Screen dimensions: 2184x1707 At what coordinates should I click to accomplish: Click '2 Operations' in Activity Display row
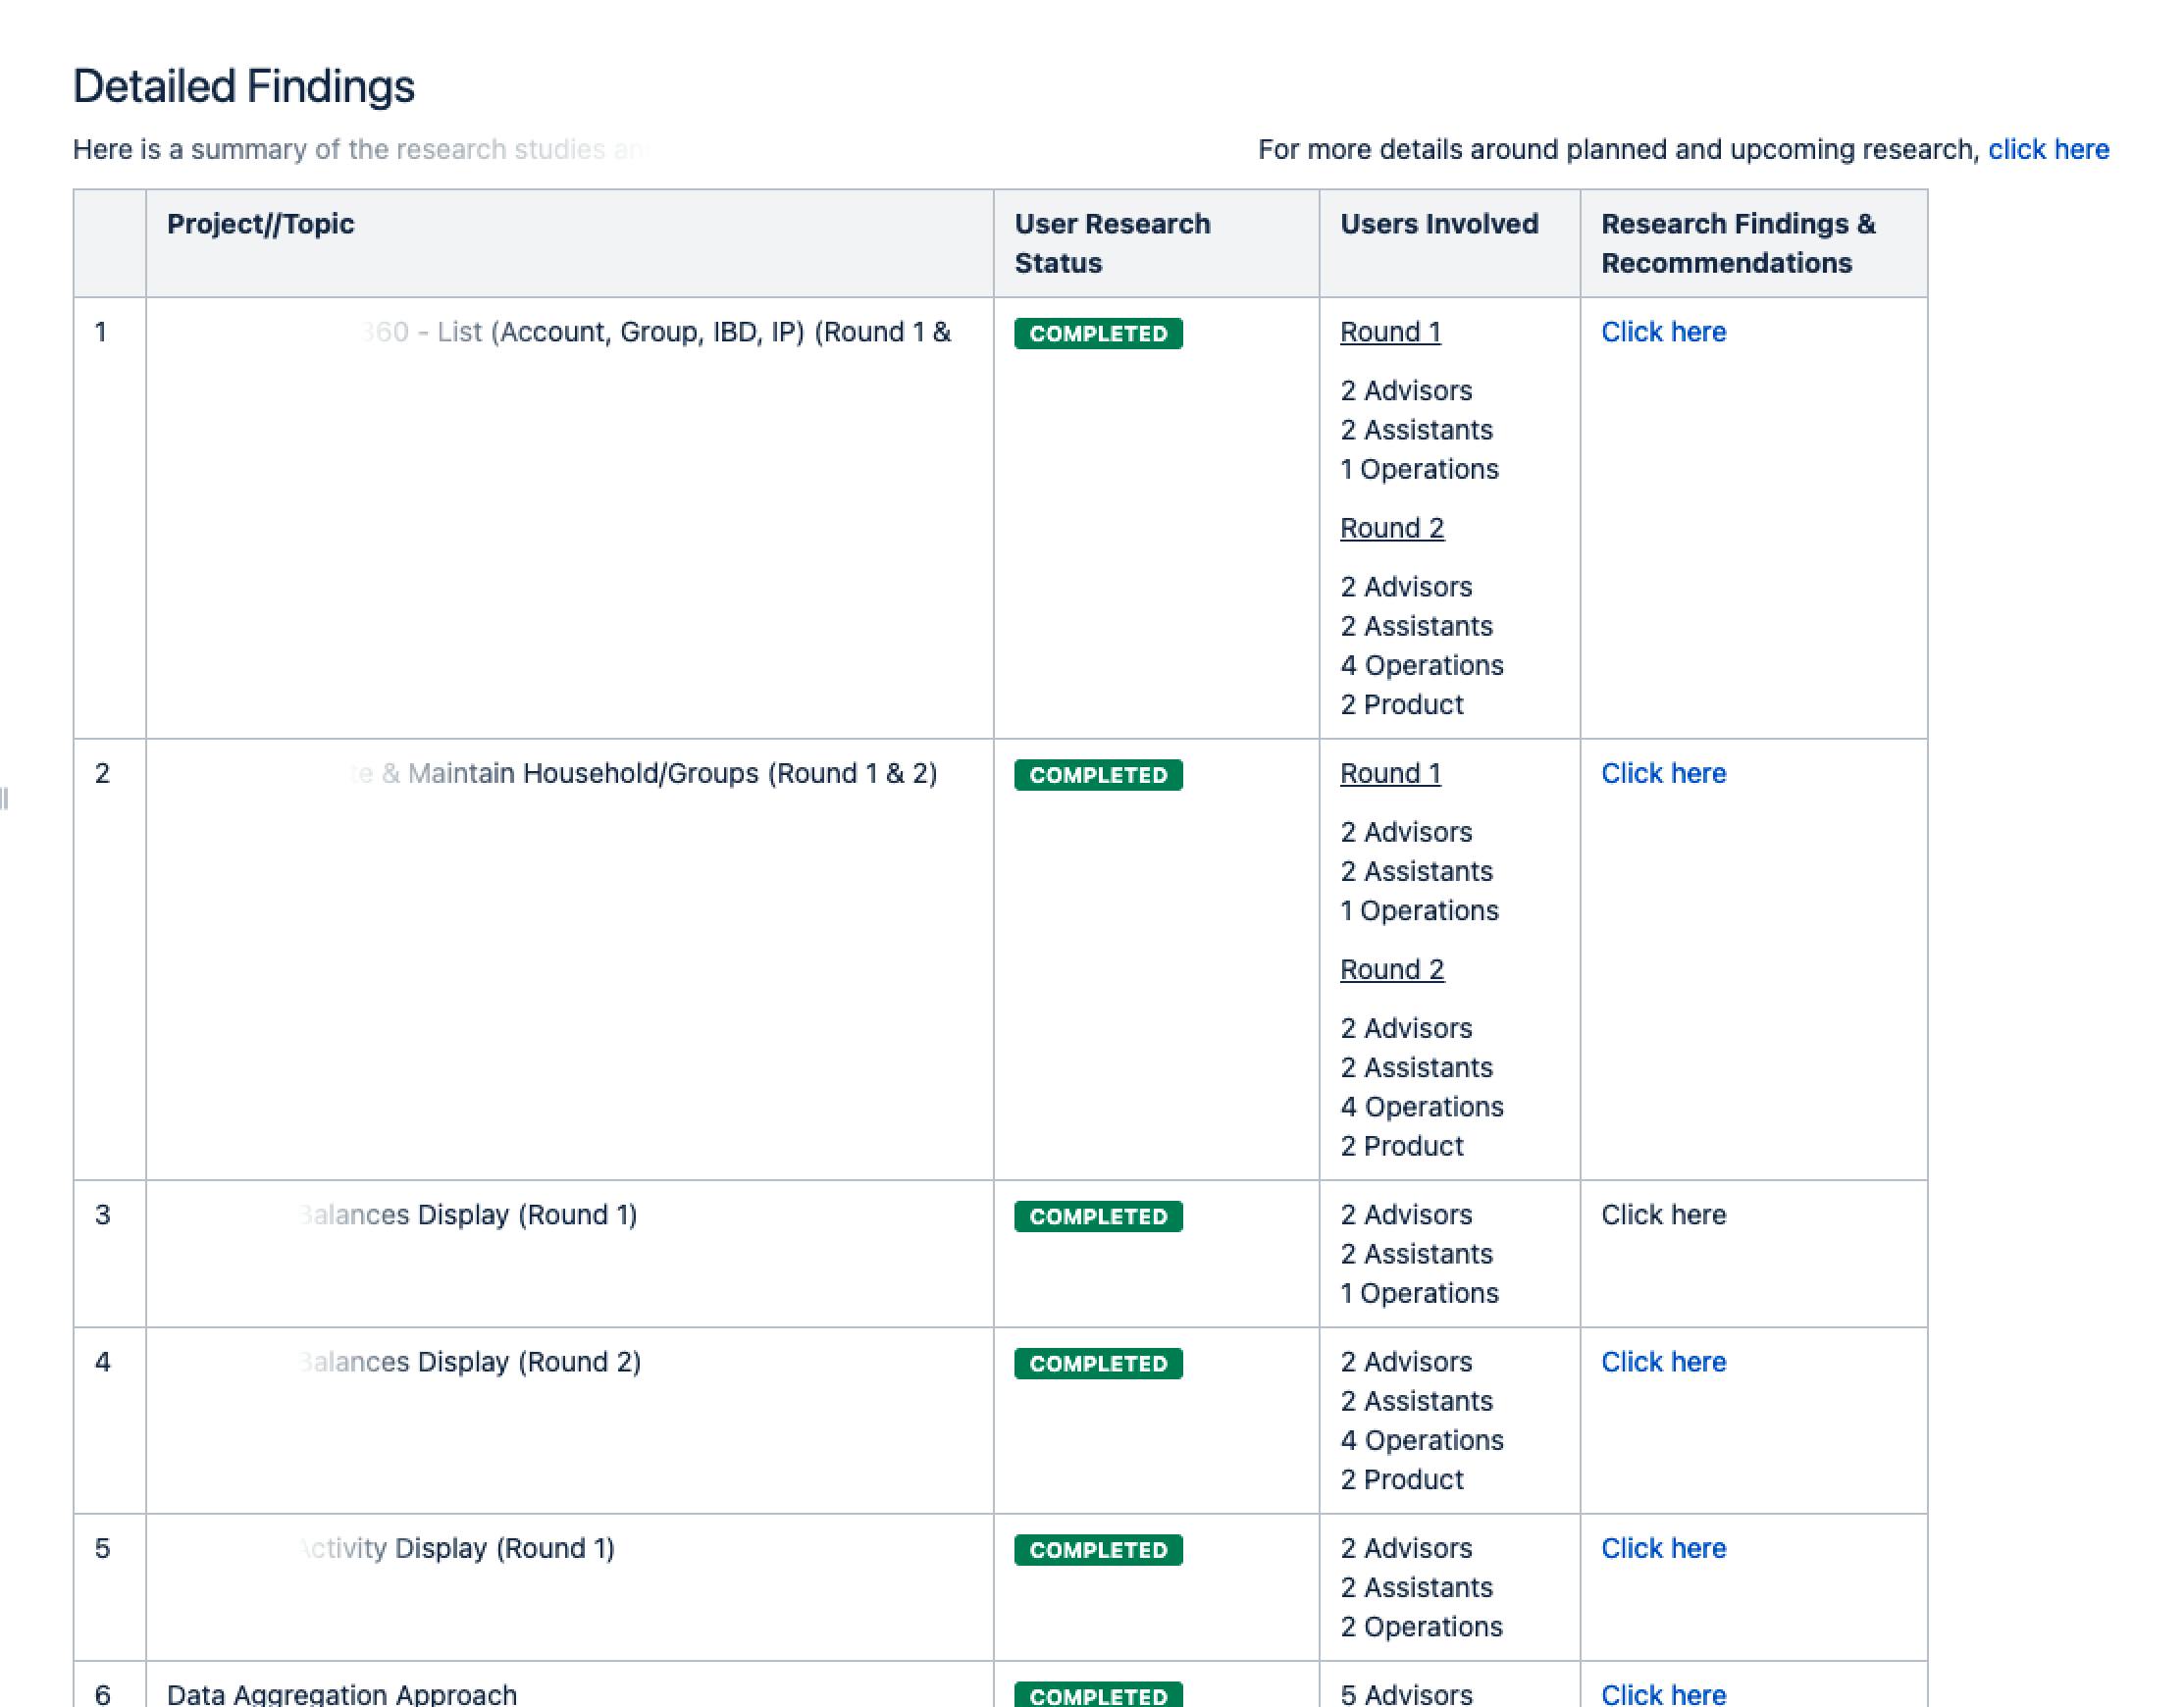tap(1421, 1627)
